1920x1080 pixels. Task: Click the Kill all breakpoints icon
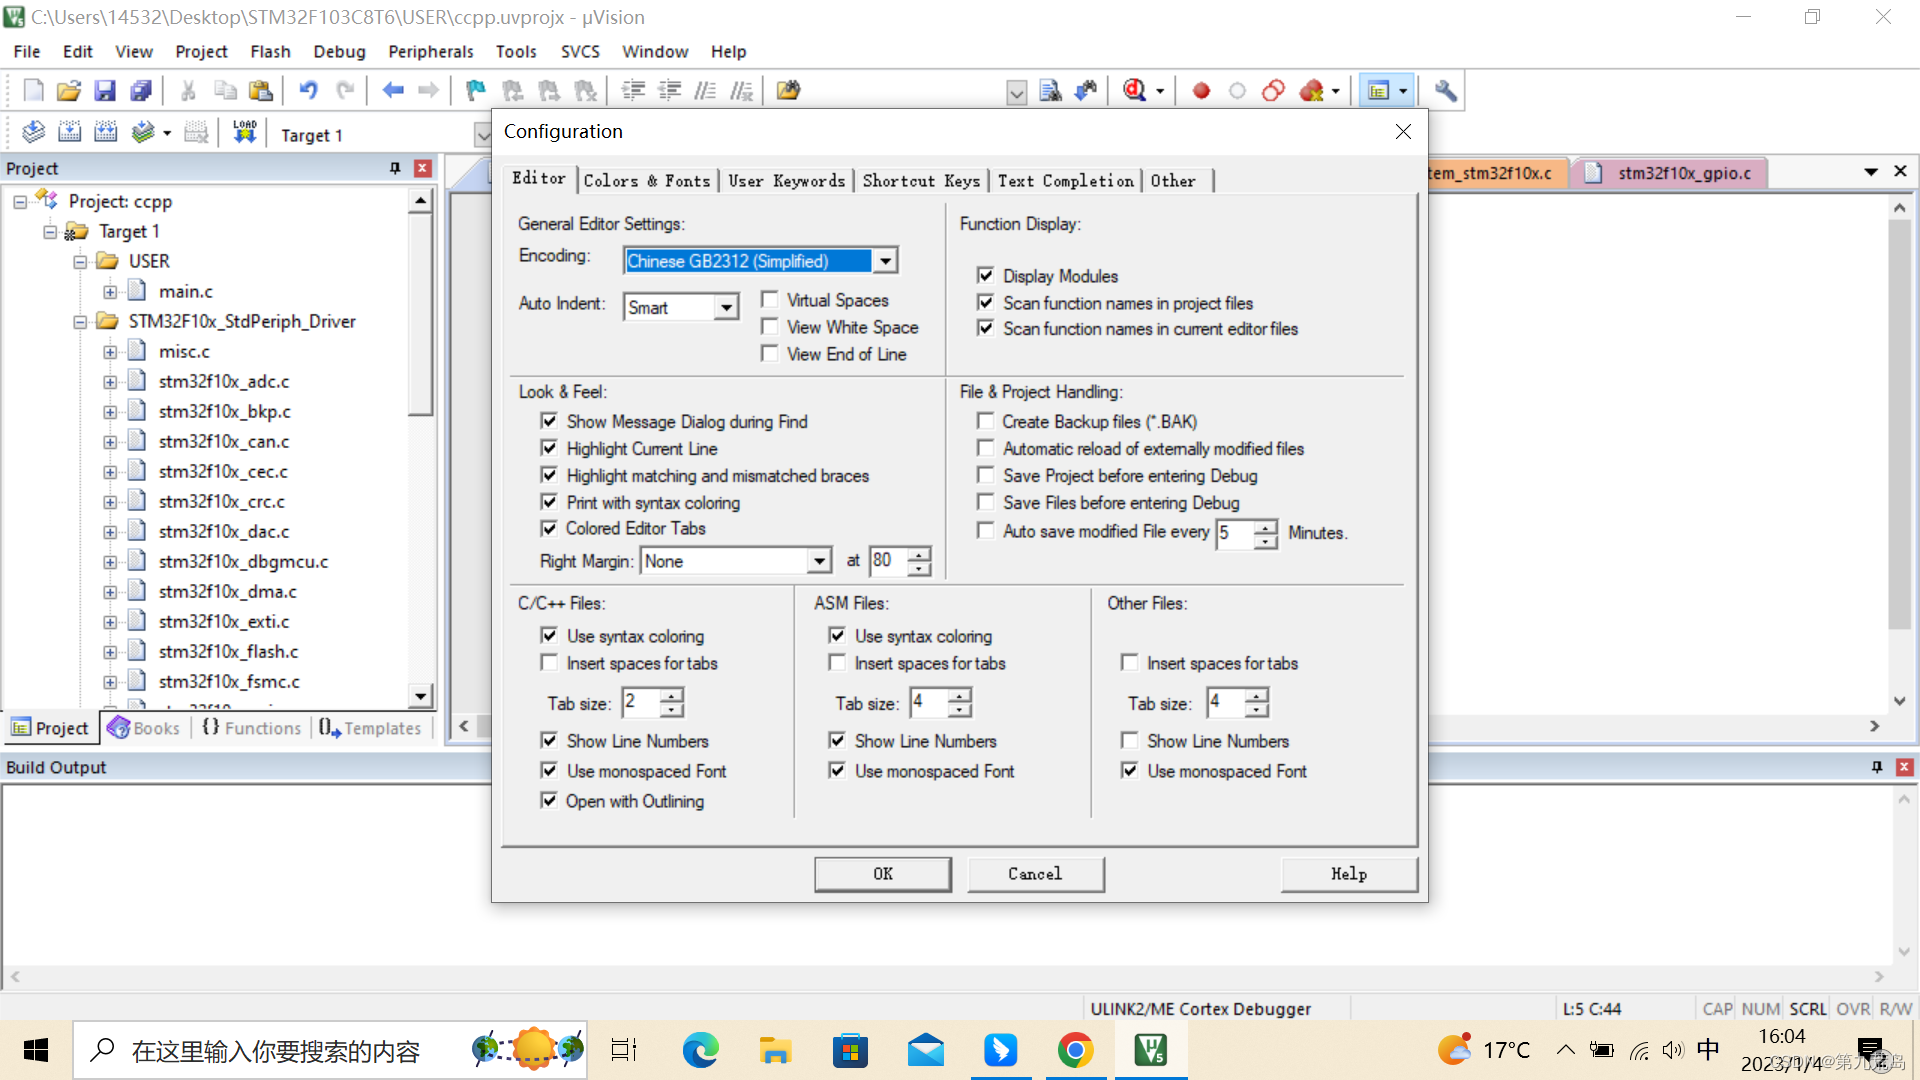(1311, 91)
